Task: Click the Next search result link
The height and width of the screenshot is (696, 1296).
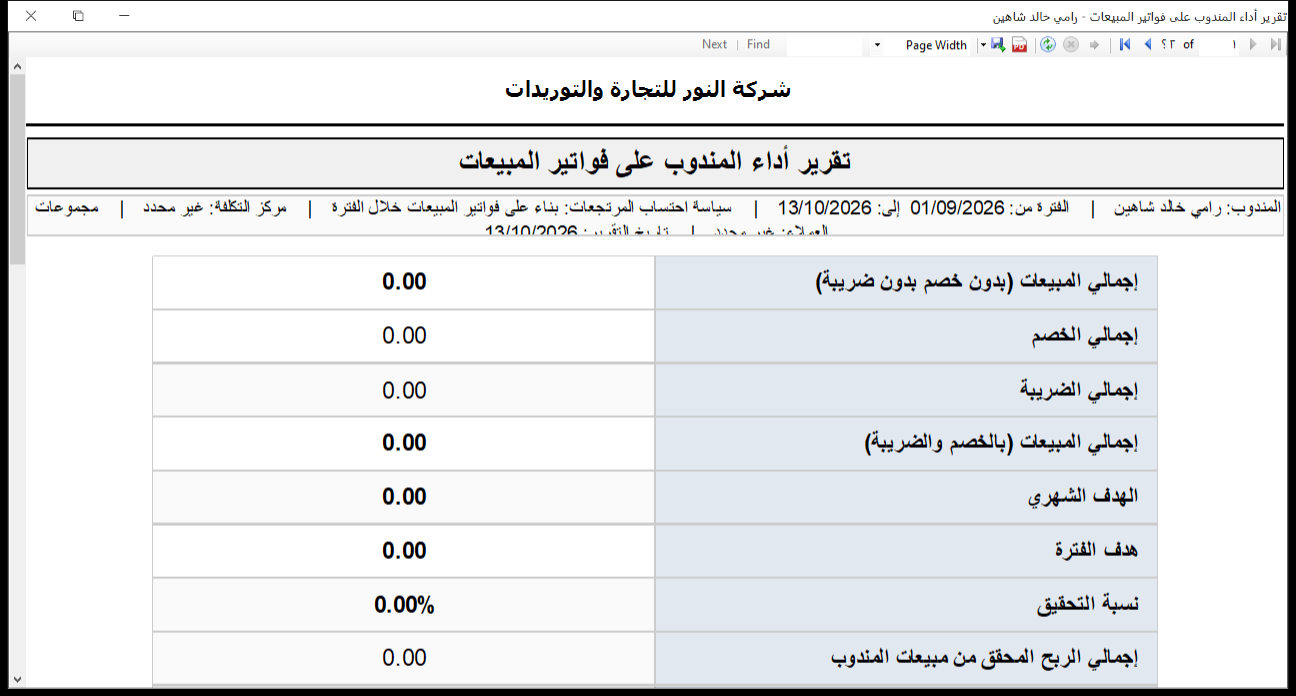Action: click(x=714, y=44)
